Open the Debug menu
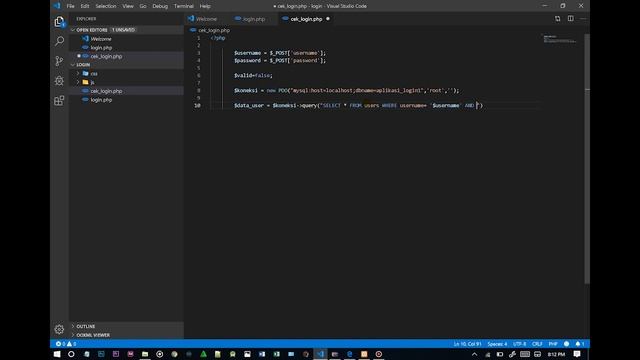The height and width of the screenshot is (360, 640). coord(160,6)
